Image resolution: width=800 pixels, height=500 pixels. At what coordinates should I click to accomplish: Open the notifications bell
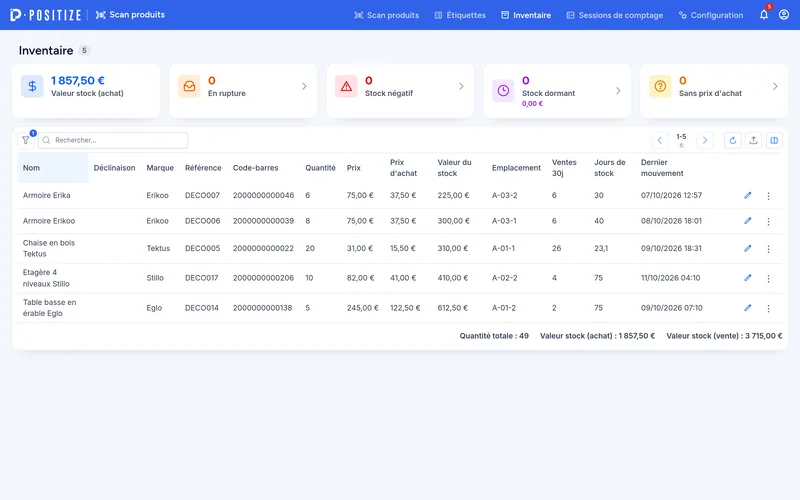[764, 15]
